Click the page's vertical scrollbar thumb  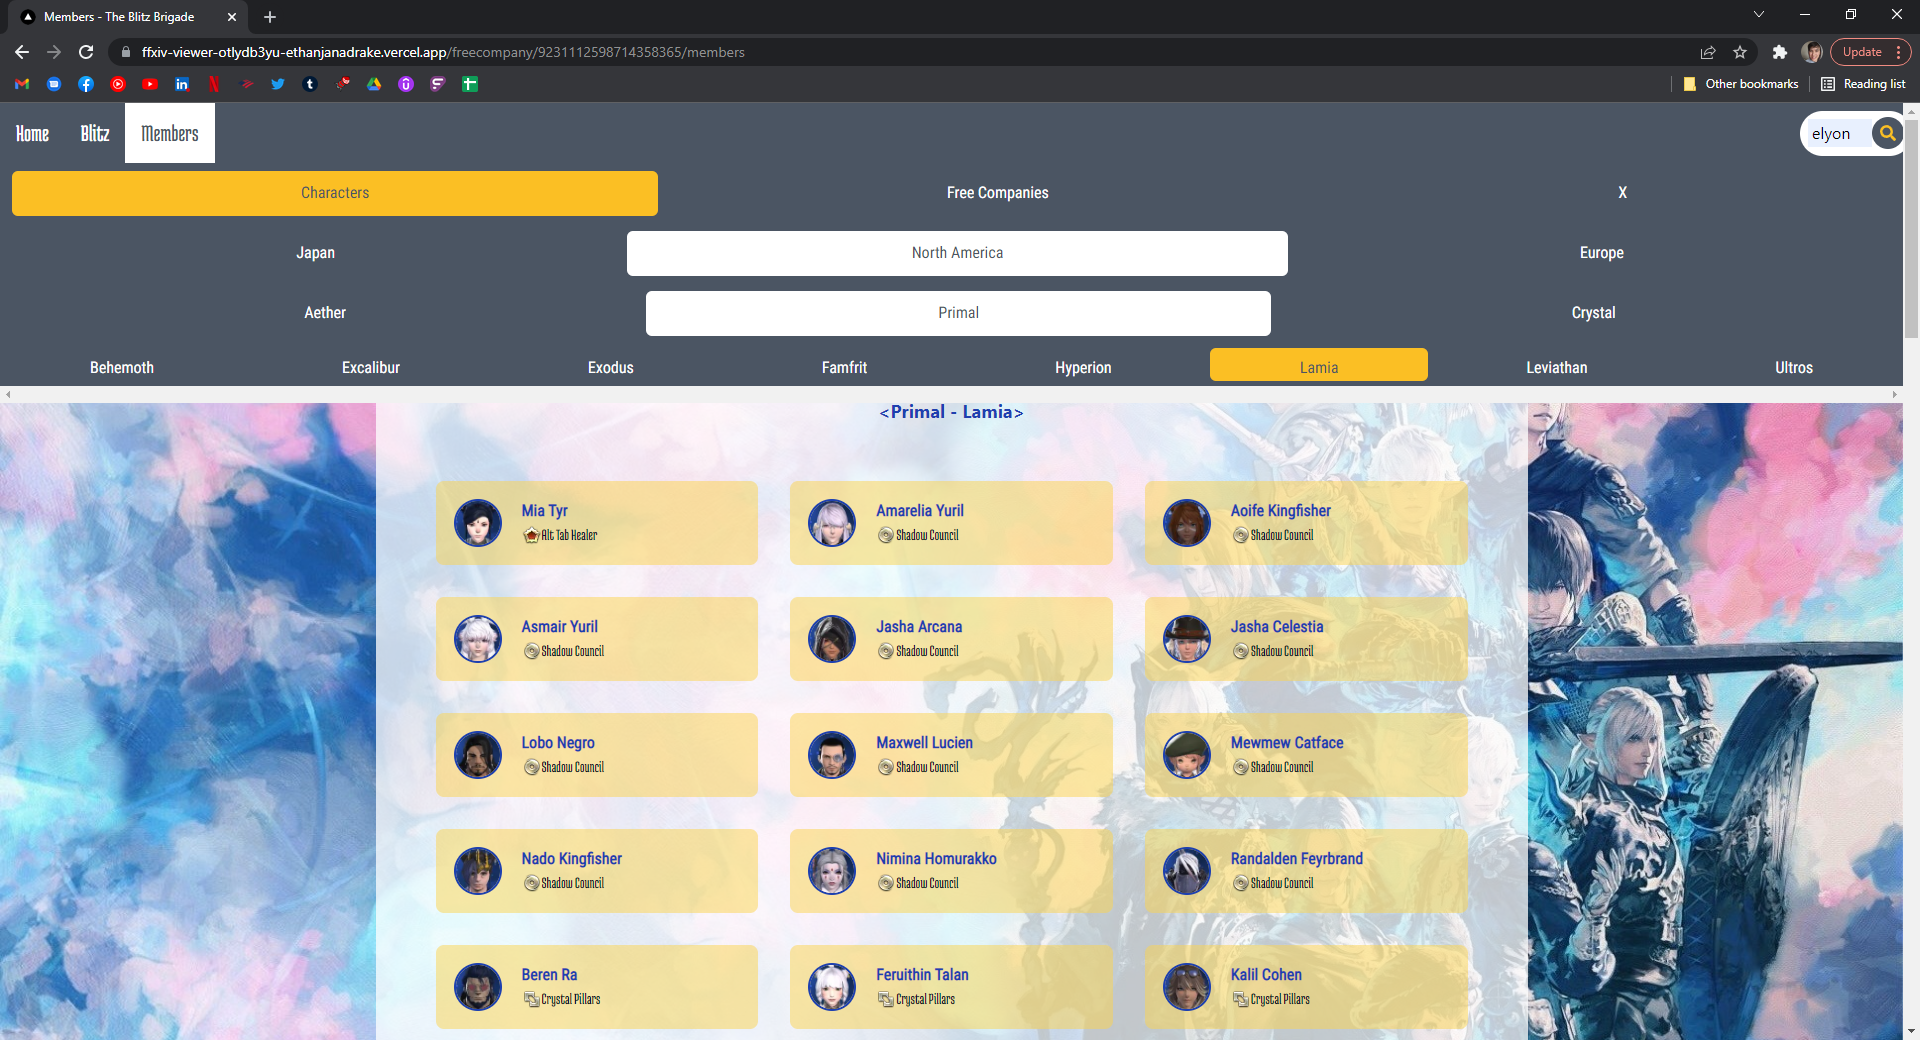1911,230
